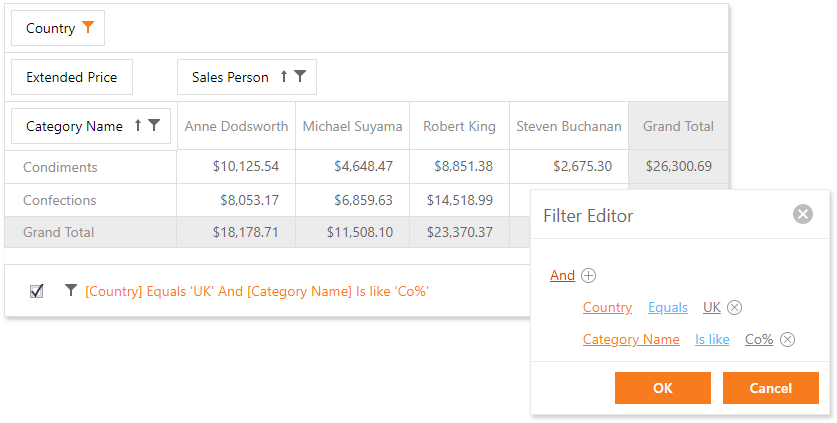Confirm the filter with OK button
The width and height of the screenshot is (837, 423).
pyautogui.click(x=662, y=388)
